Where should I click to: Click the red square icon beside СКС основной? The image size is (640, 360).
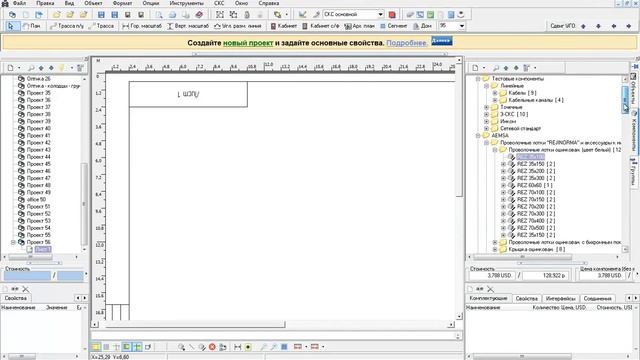tap(392, 15)
